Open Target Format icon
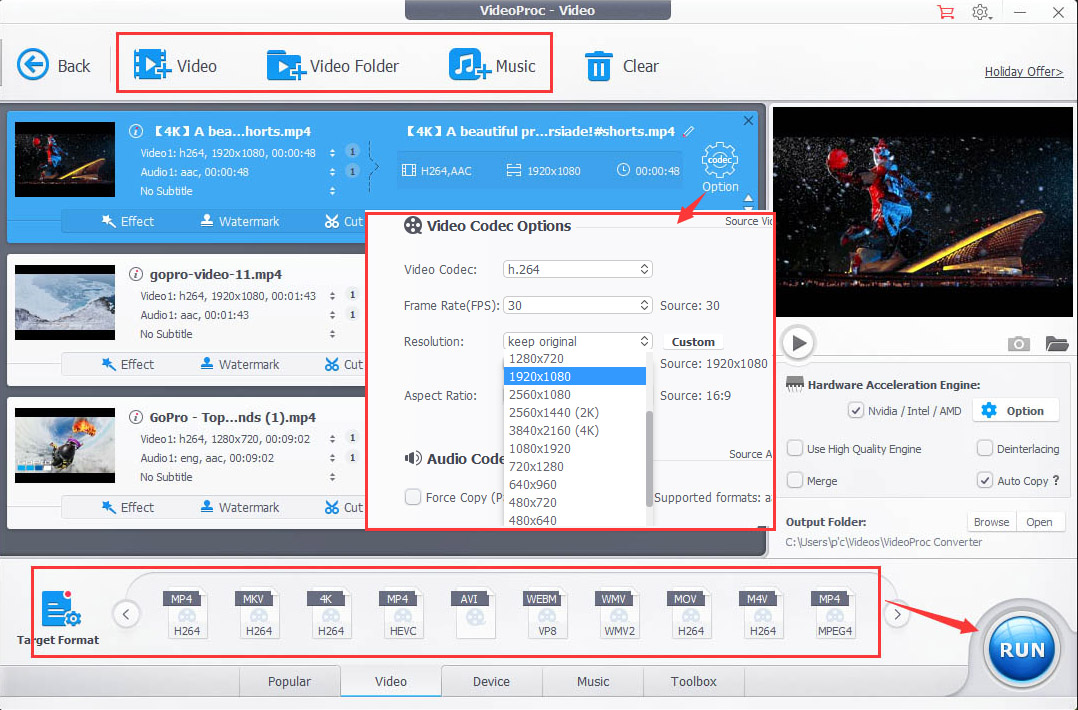This screenshot has height=710, width=1078. pos(60,609)
